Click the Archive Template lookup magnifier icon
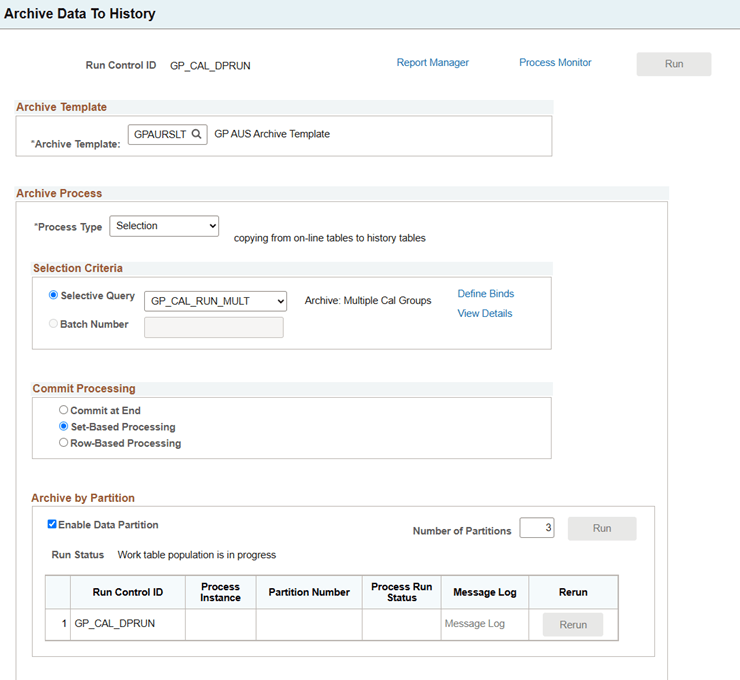This screenshot has height=680, width=740. tap(196, 134)
